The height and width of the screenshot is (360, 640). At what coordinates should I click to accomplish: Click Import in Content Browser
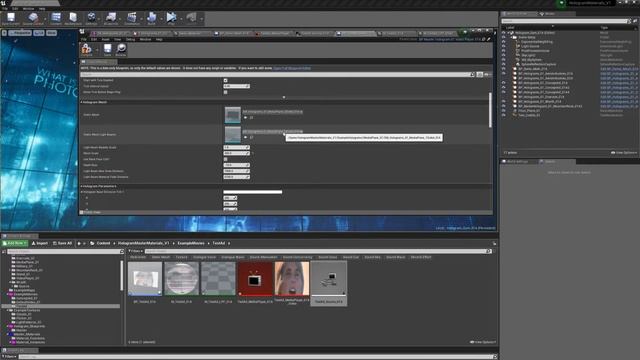[40, 243]
